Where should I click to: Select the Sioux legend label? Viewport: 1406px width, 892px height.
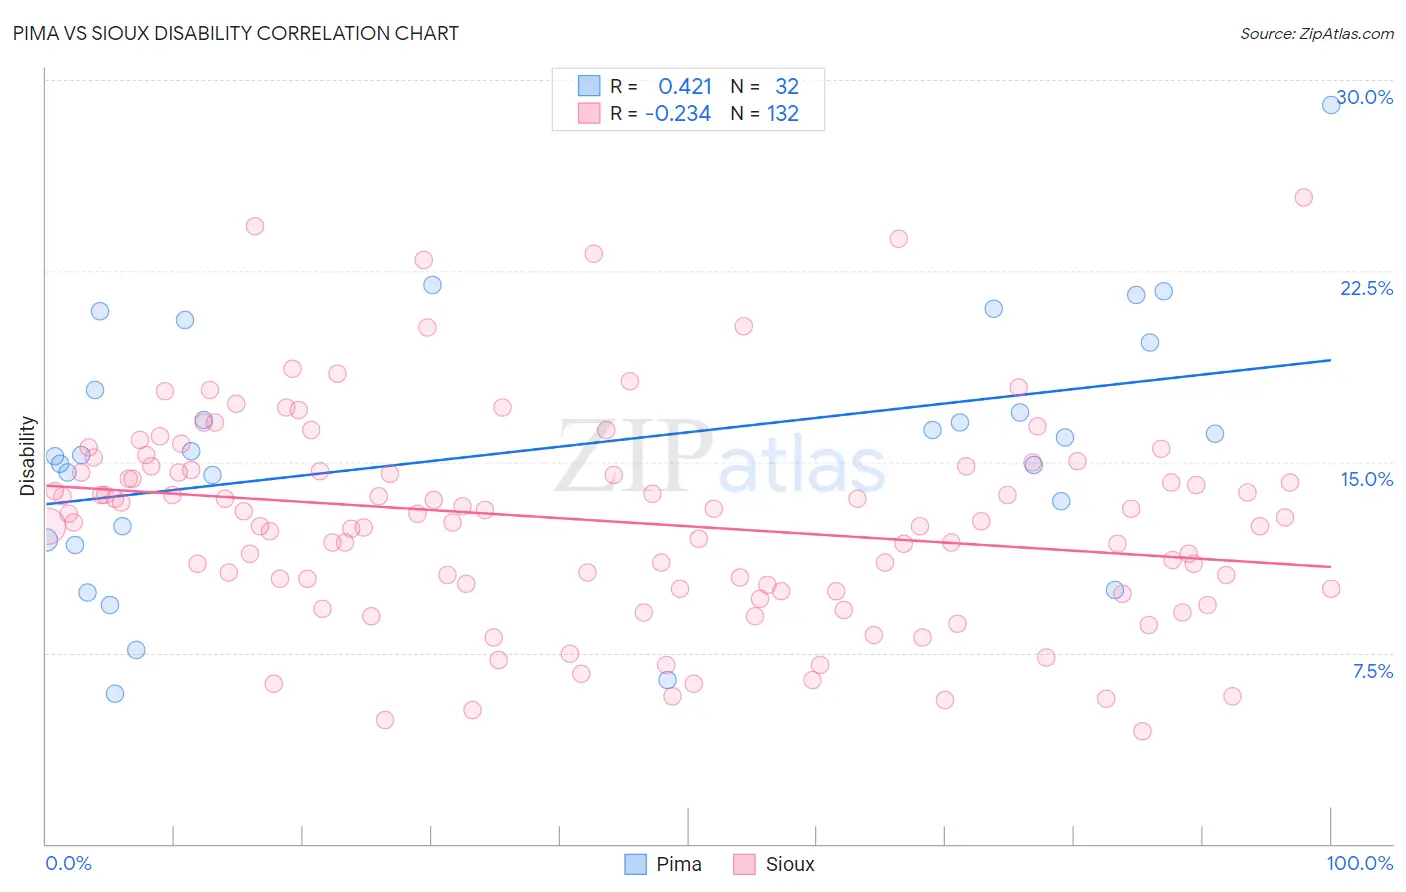tap(790, 864)
